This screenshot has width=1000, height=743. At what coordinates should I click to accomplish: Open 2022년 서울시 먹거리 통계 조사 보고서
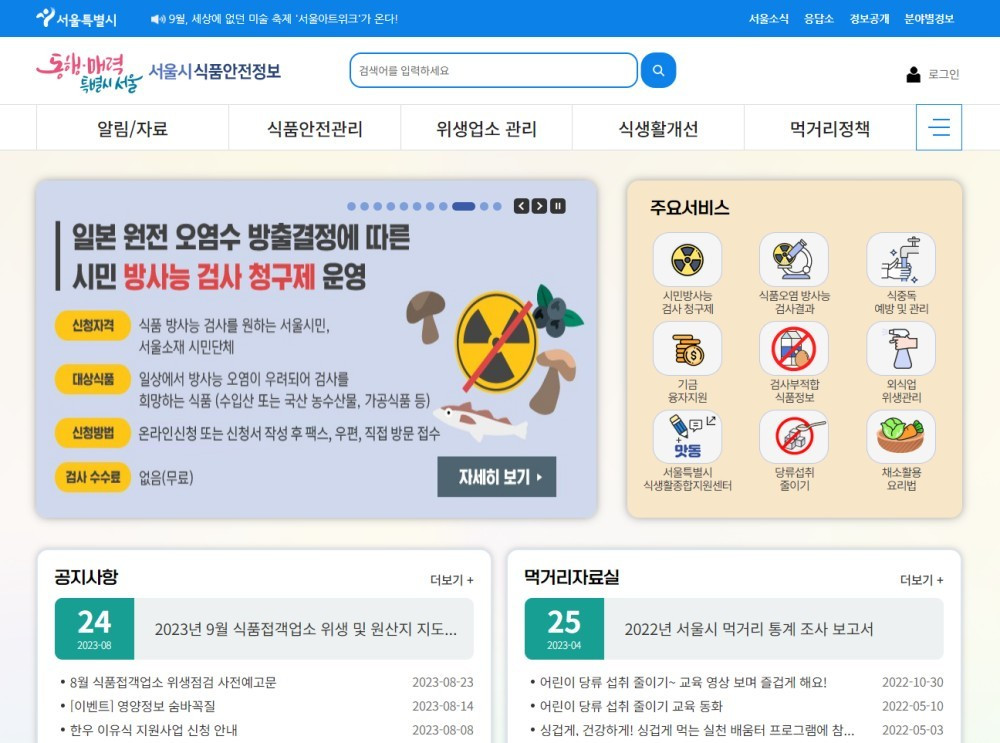click(x=749, y=629)
